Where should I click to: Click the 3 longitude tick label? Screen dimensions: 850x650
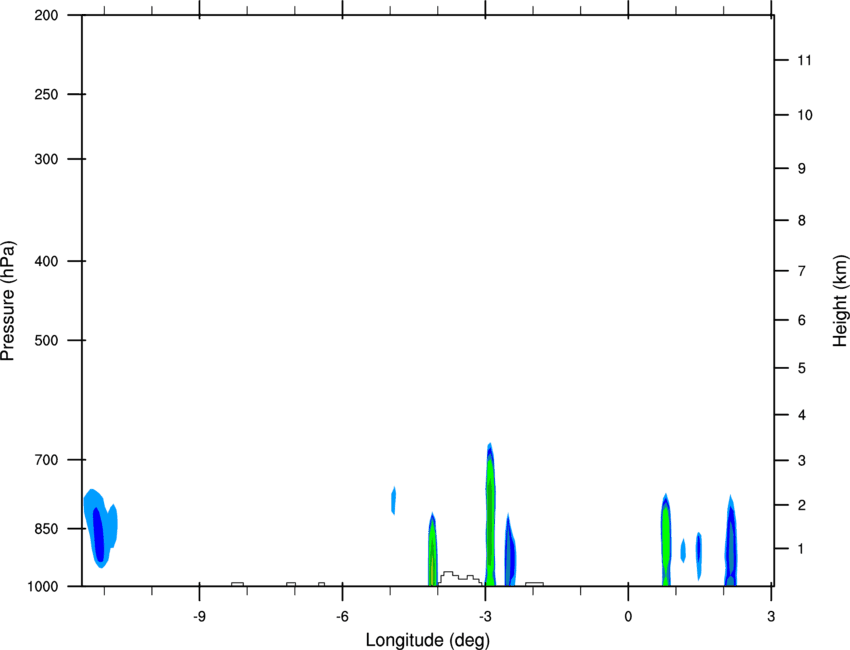[x=771, y=617]
